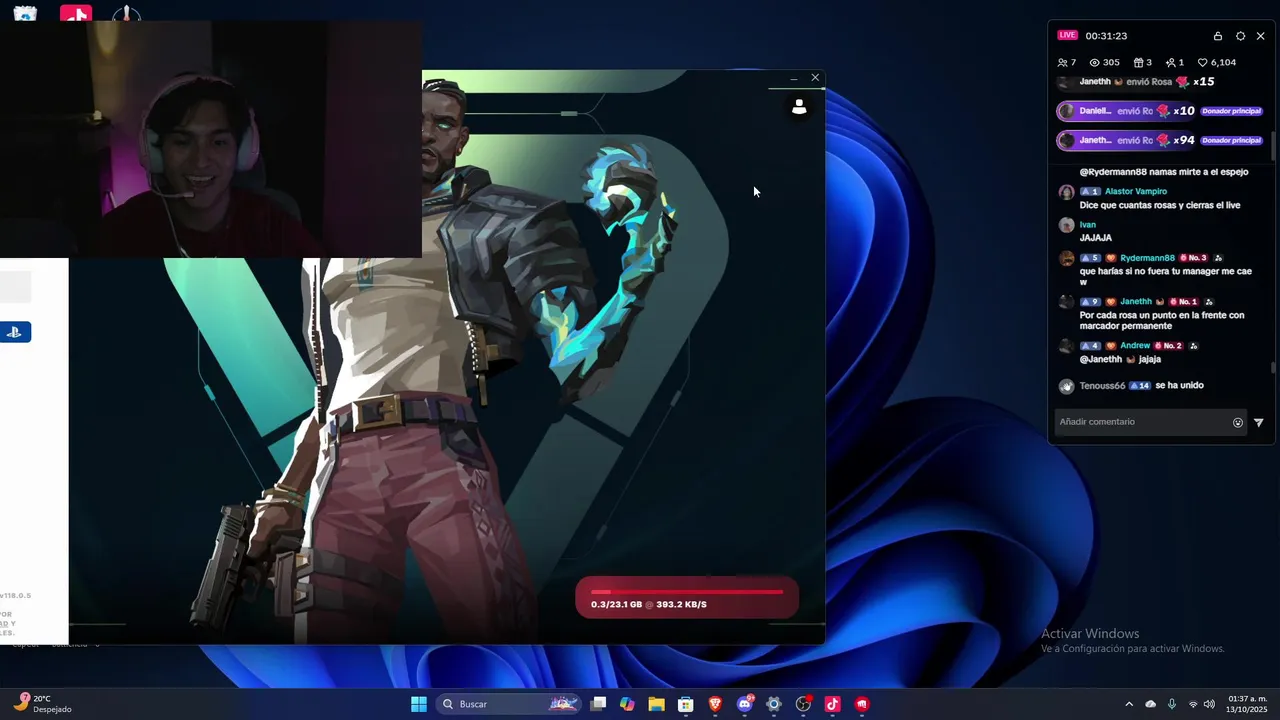Click the No.3 badge beside Rydermann88
Viewport: 1280px width, 720px height.
coord(1194,258)
